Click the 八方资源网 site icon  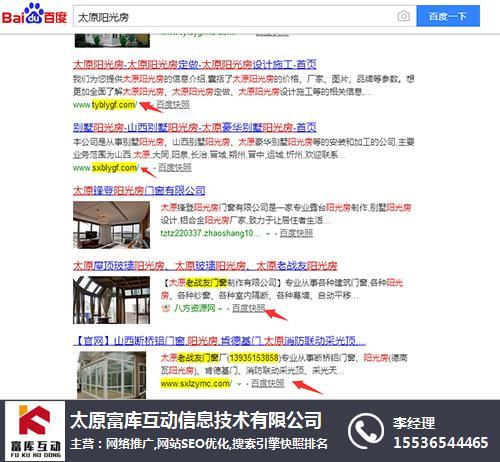click(x=165, y=308)
